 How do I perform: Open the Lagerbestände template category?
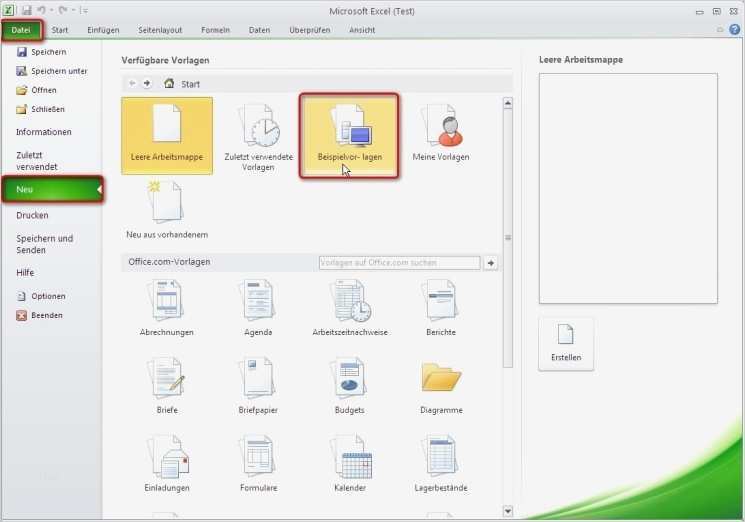coord(441,464)
